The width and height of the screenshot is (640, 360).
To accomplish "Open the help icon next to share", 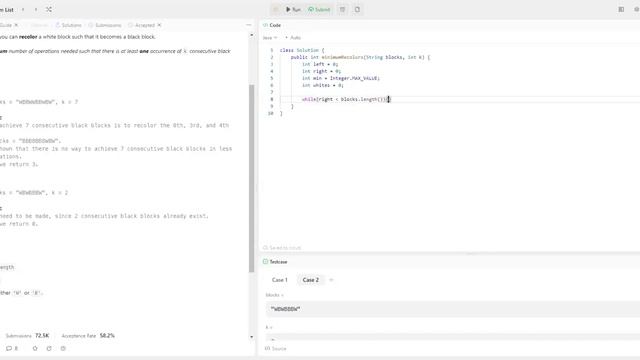I will [63, 349].
